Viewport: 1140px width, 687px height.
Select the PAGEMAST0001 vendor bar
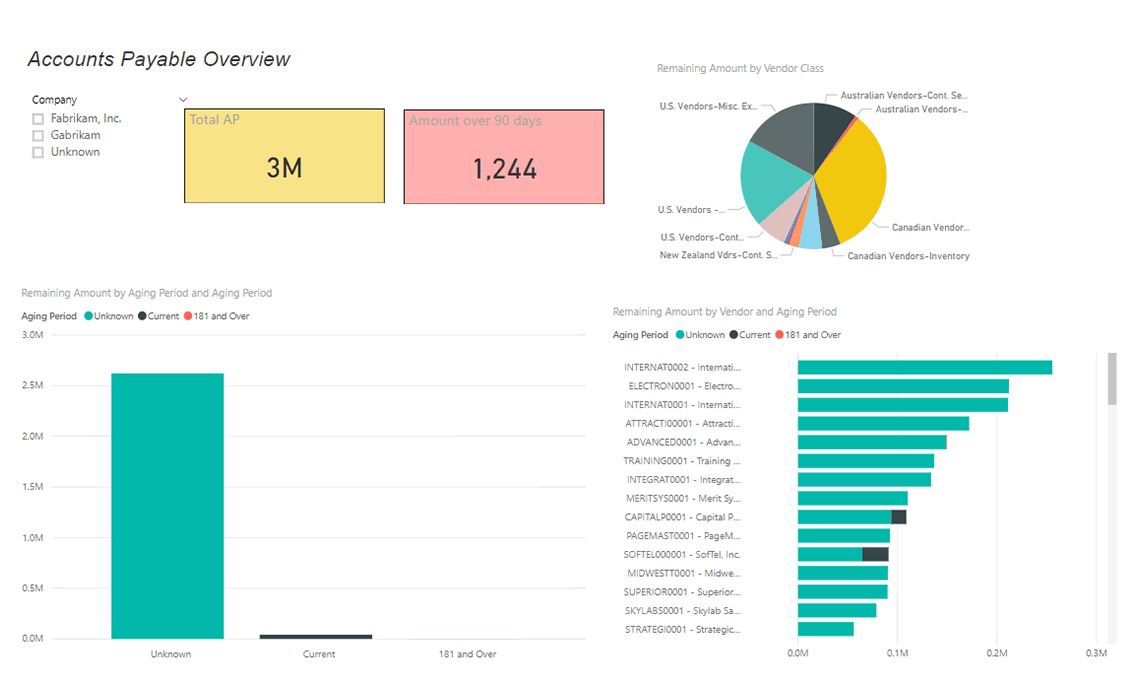[x=844, y=536]
